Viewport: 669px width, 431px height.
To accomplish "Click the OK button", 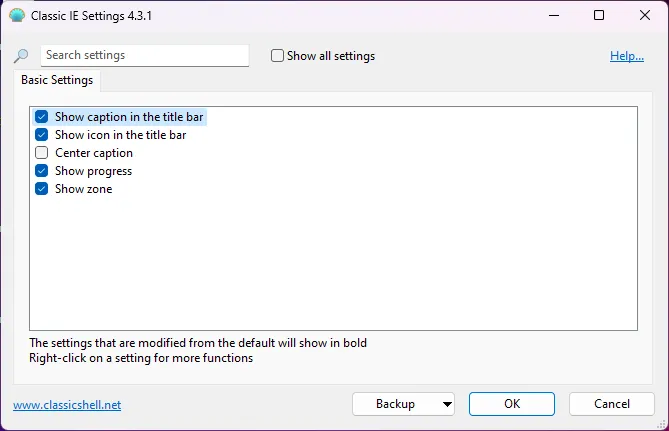I will [x=511, y=404].
